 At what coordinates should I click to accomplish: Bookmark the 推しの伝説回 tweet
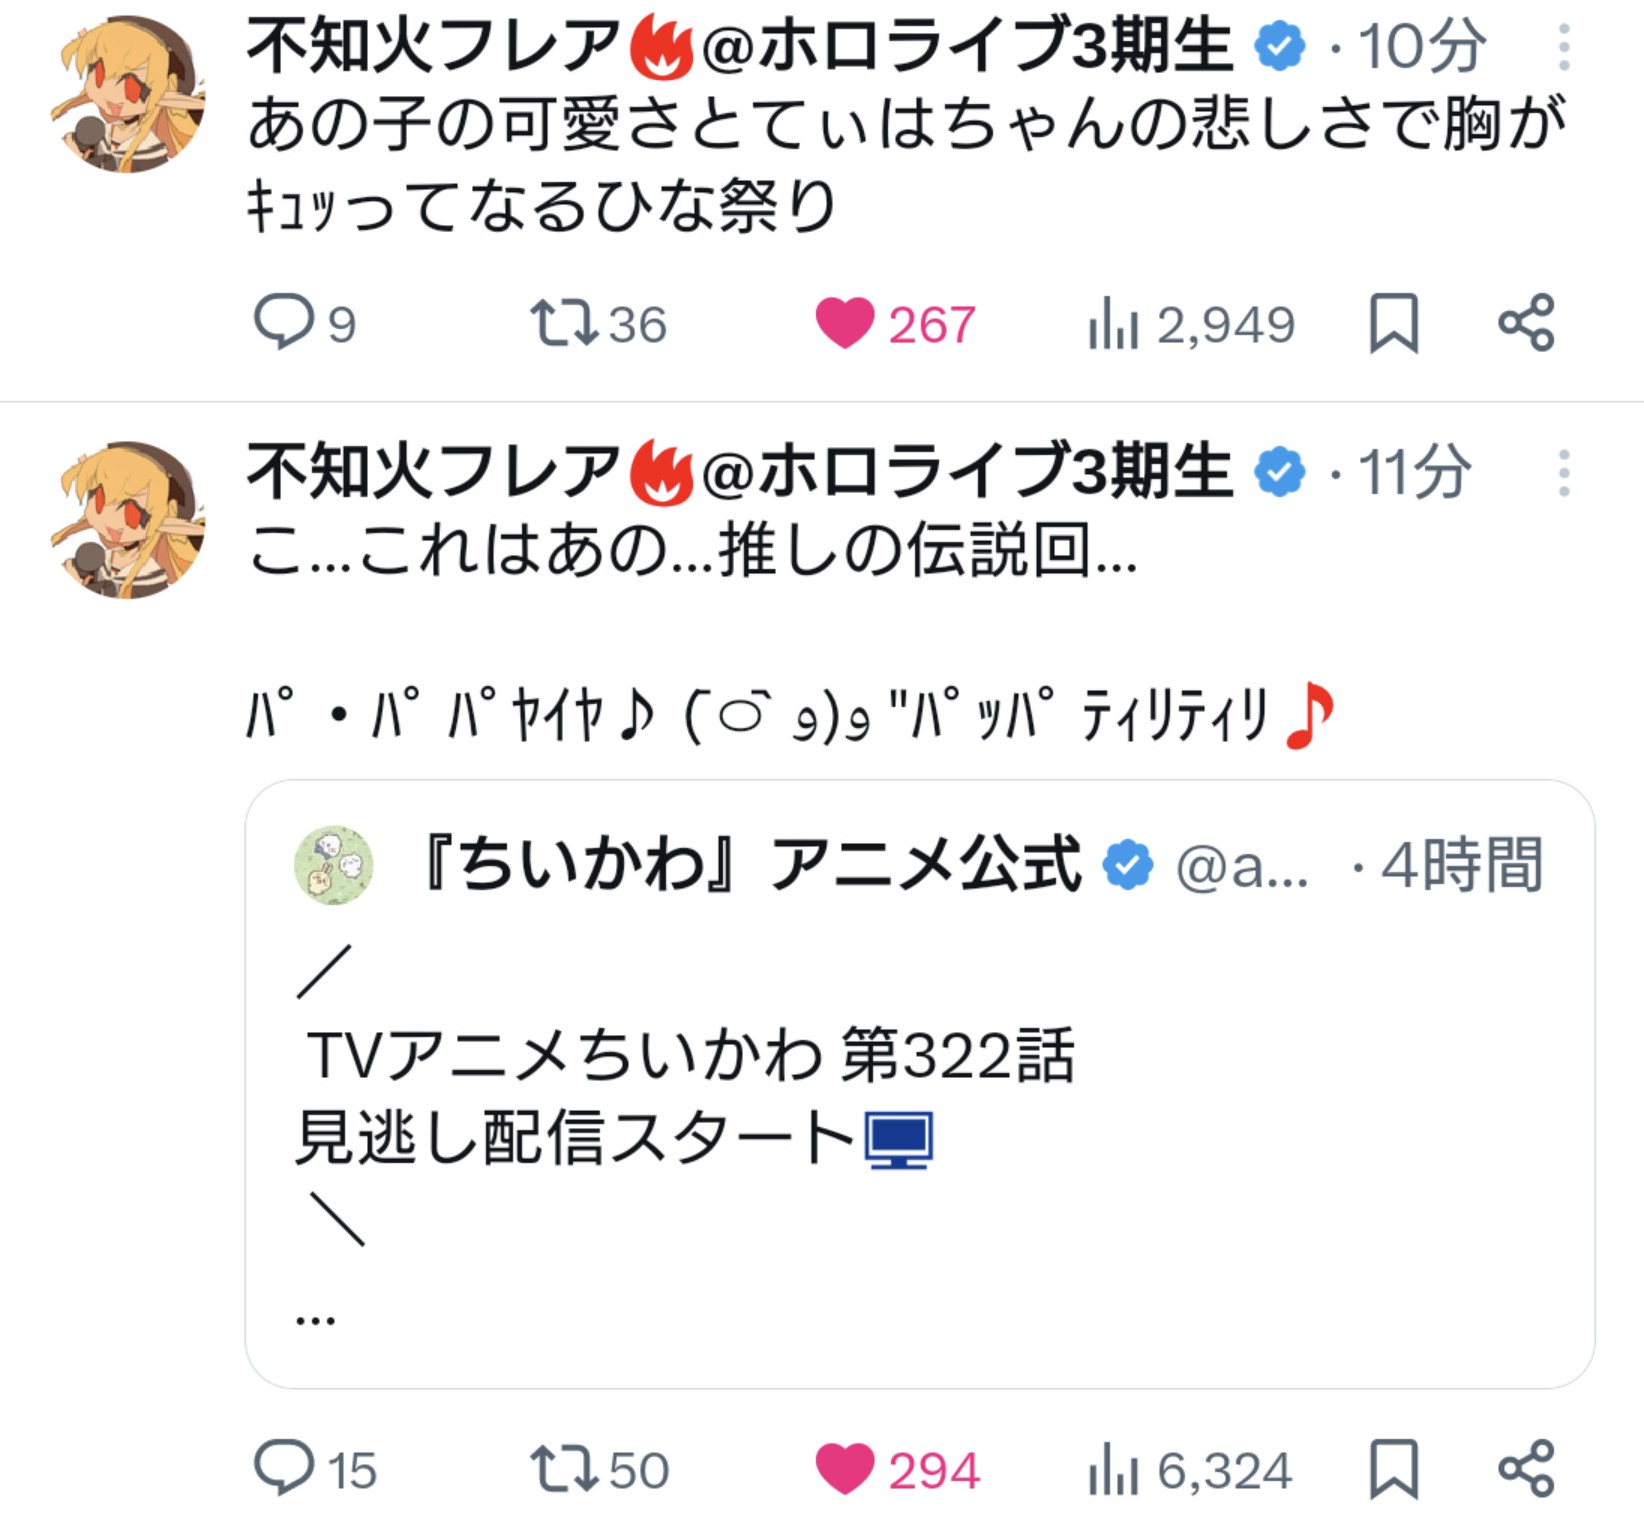[1393, 1468]
